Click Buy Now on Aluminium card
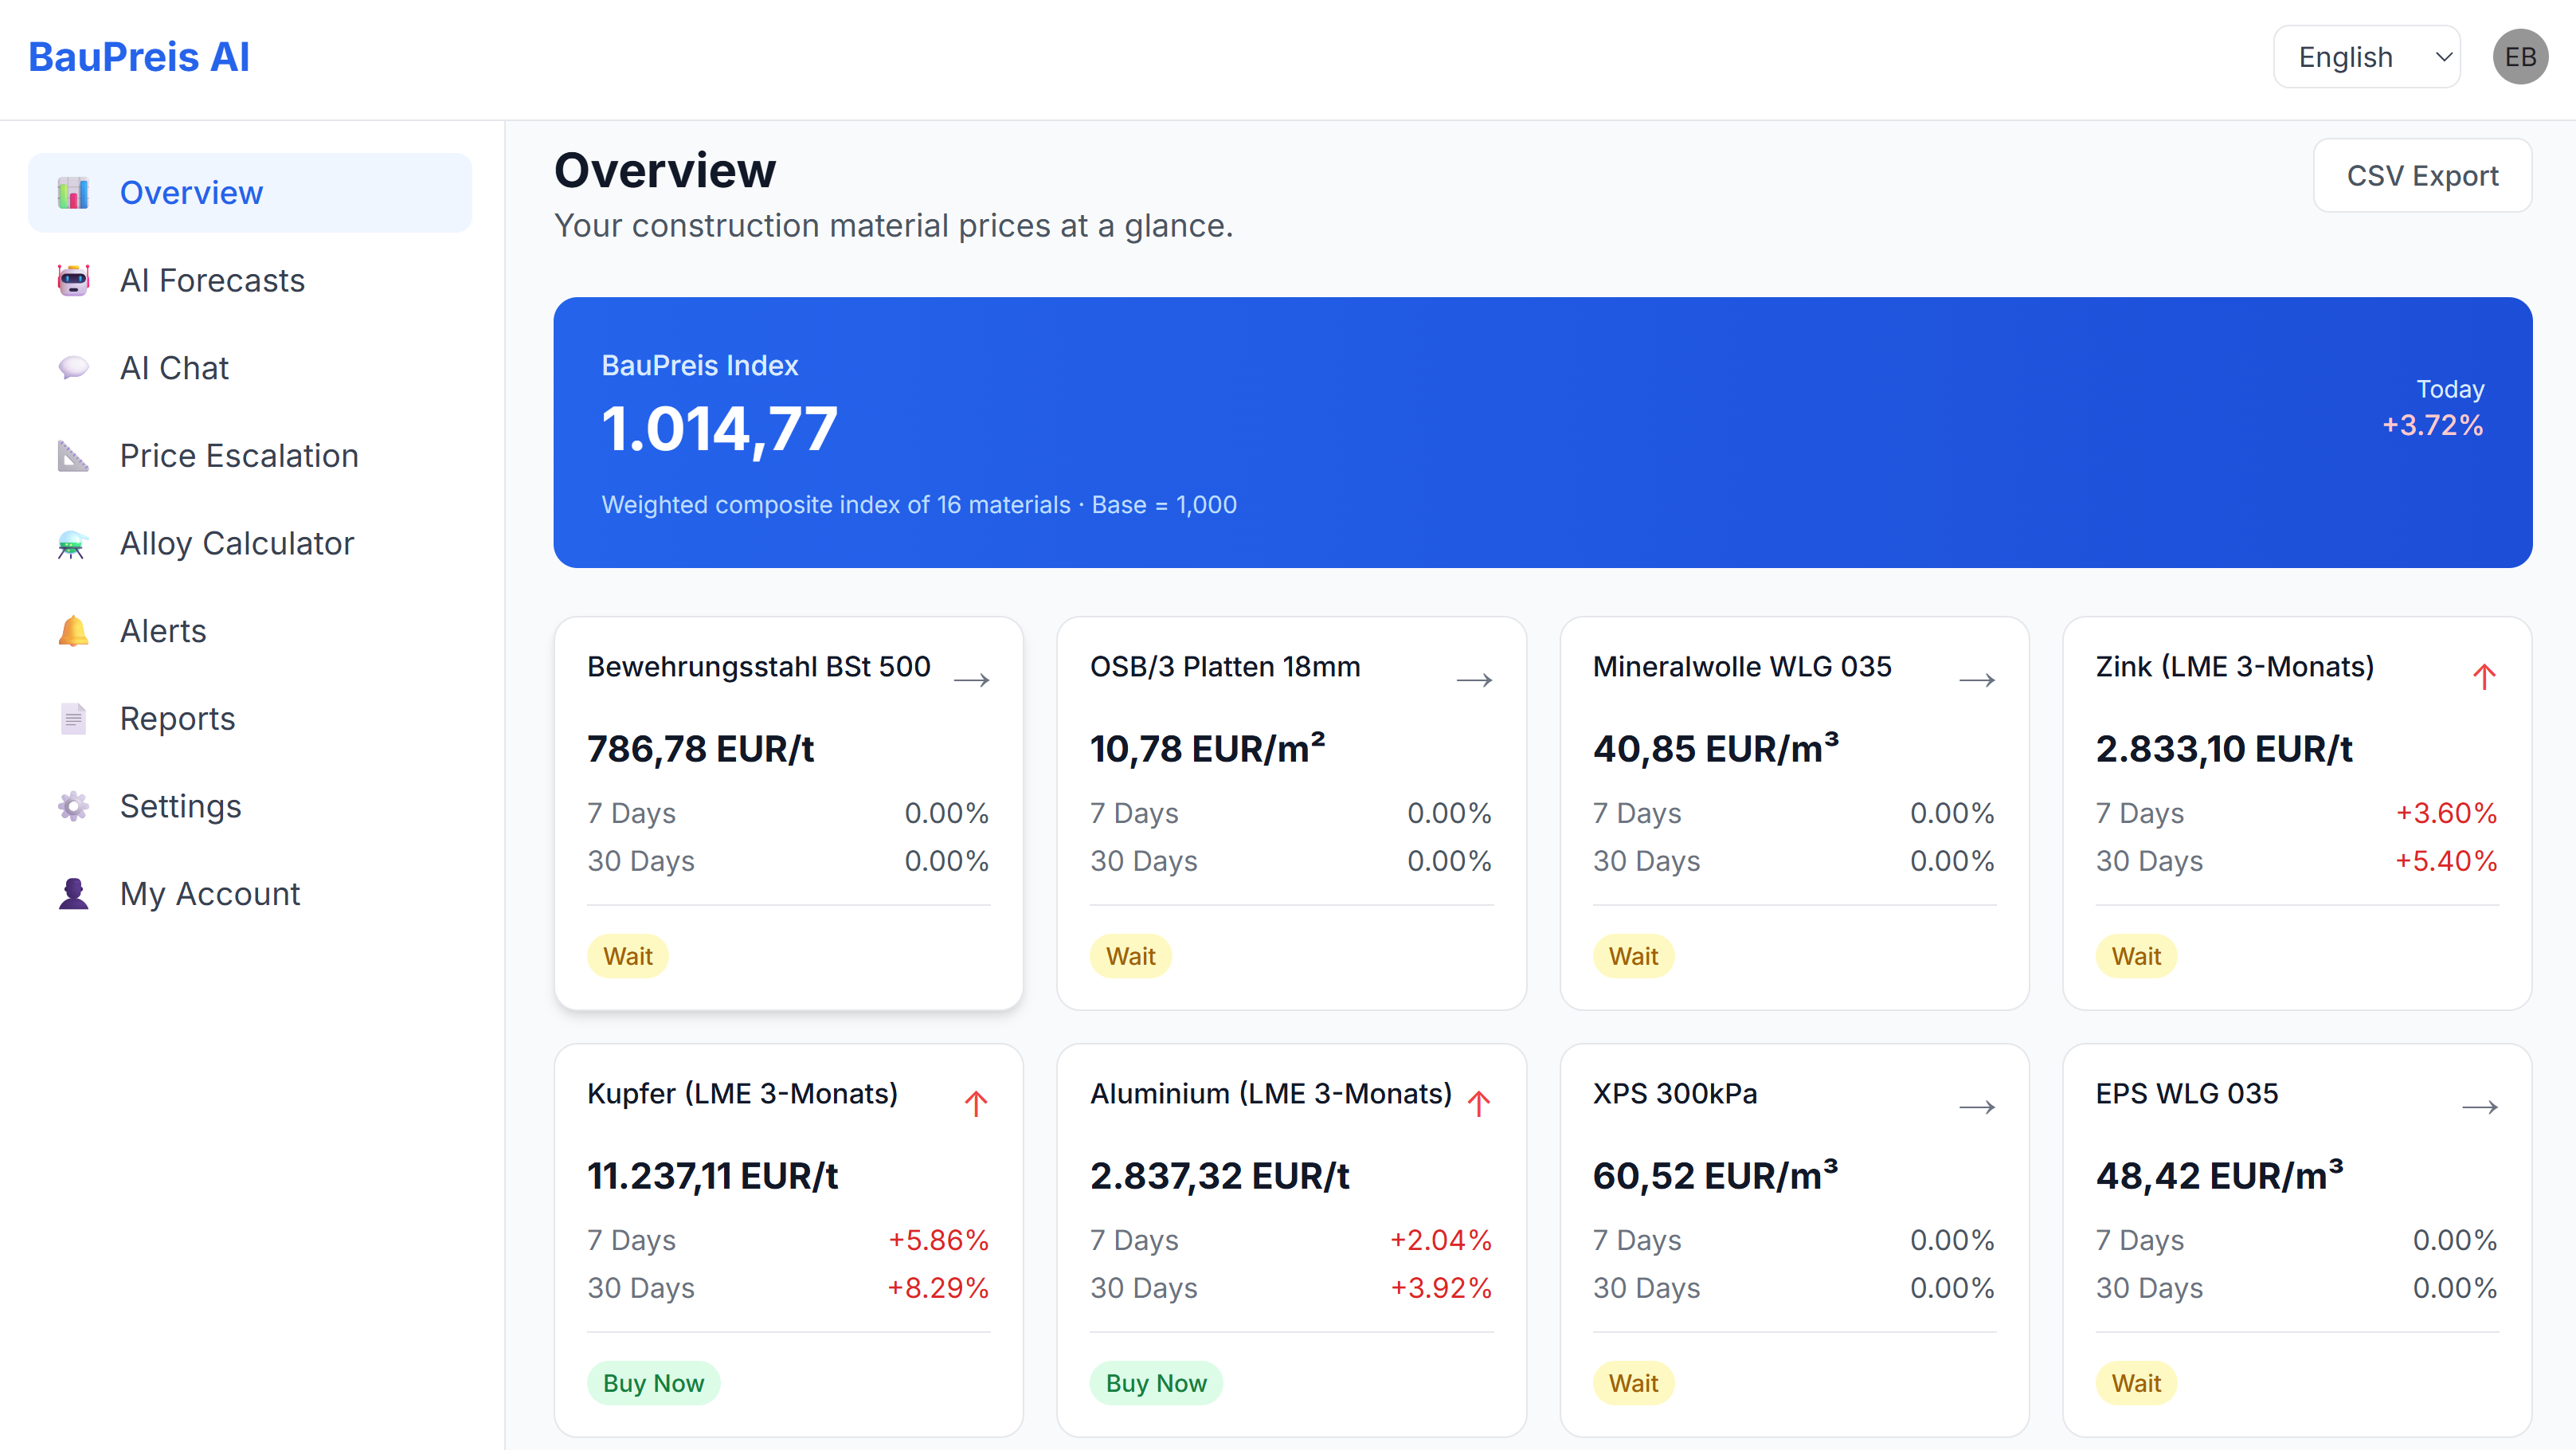Image resolution: width=2576 pixels, height=1450 pixels. point(1156,1383)
